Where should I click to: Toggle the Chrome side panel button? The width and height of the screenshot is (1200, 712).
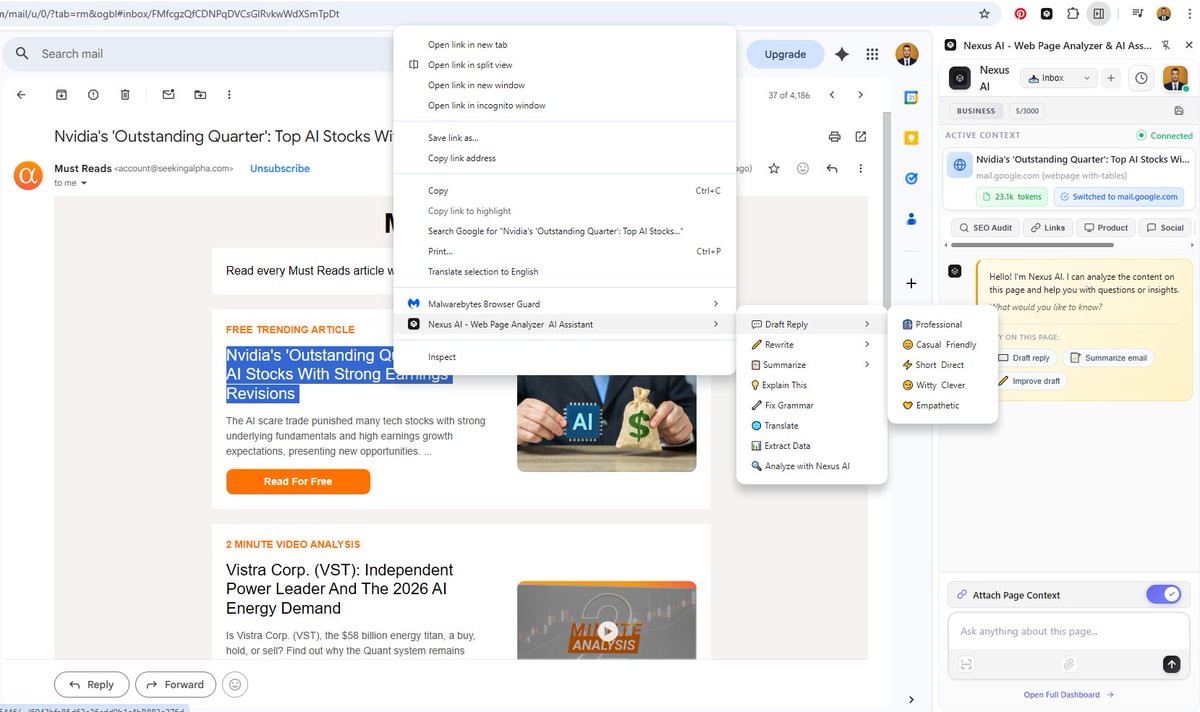coord(1099,14)
